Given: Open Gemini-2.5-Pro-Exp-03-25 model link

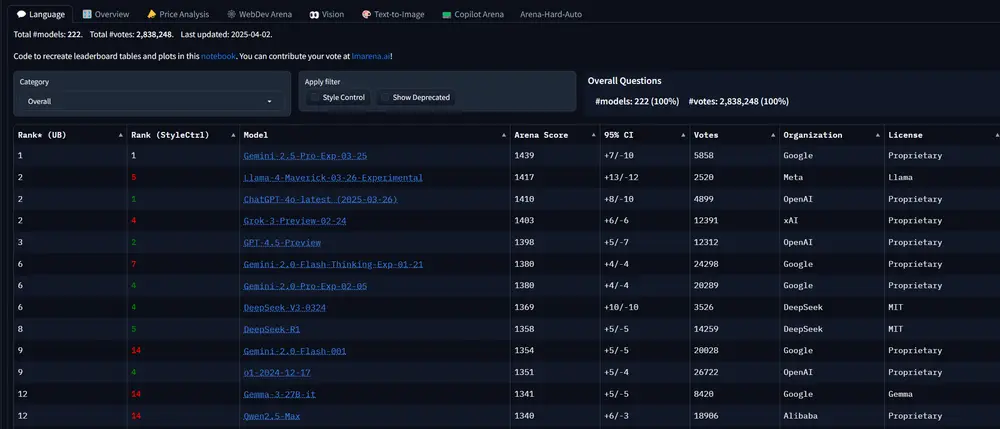Looking at the screenshot, I should coord(305,156).
